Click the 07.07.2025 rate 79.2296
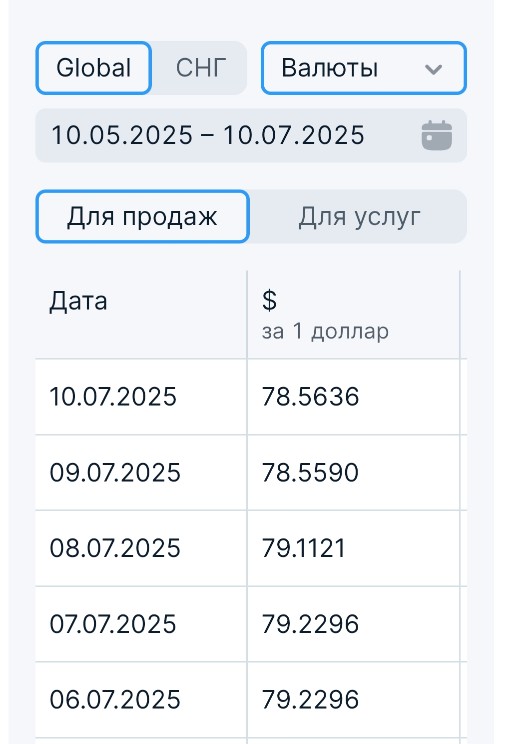 [x=310, y=624]
